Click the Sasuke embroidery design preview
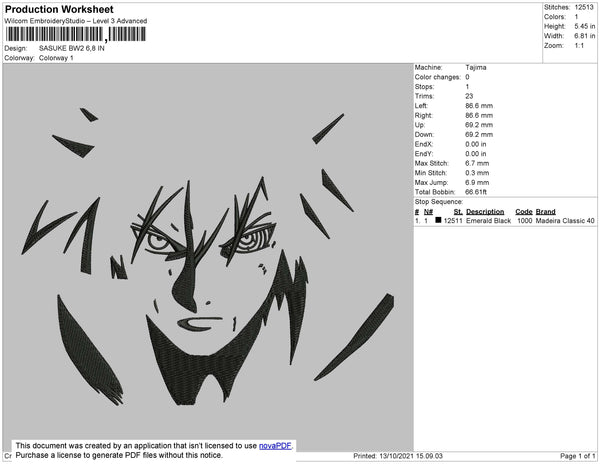 tap(208, 257)
